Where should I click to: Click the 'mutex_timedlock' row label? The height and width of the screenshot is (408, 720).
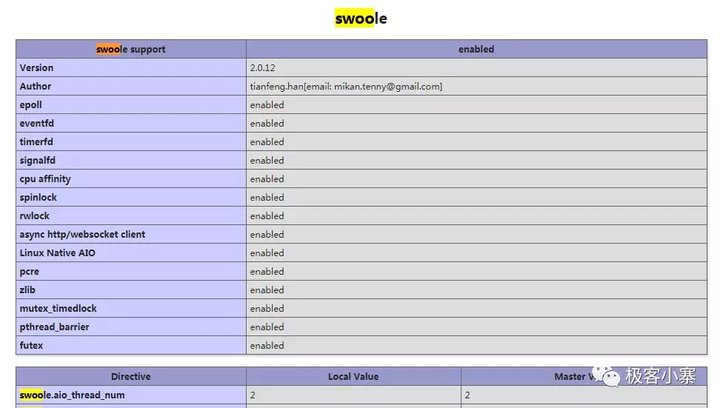point(58,308)
